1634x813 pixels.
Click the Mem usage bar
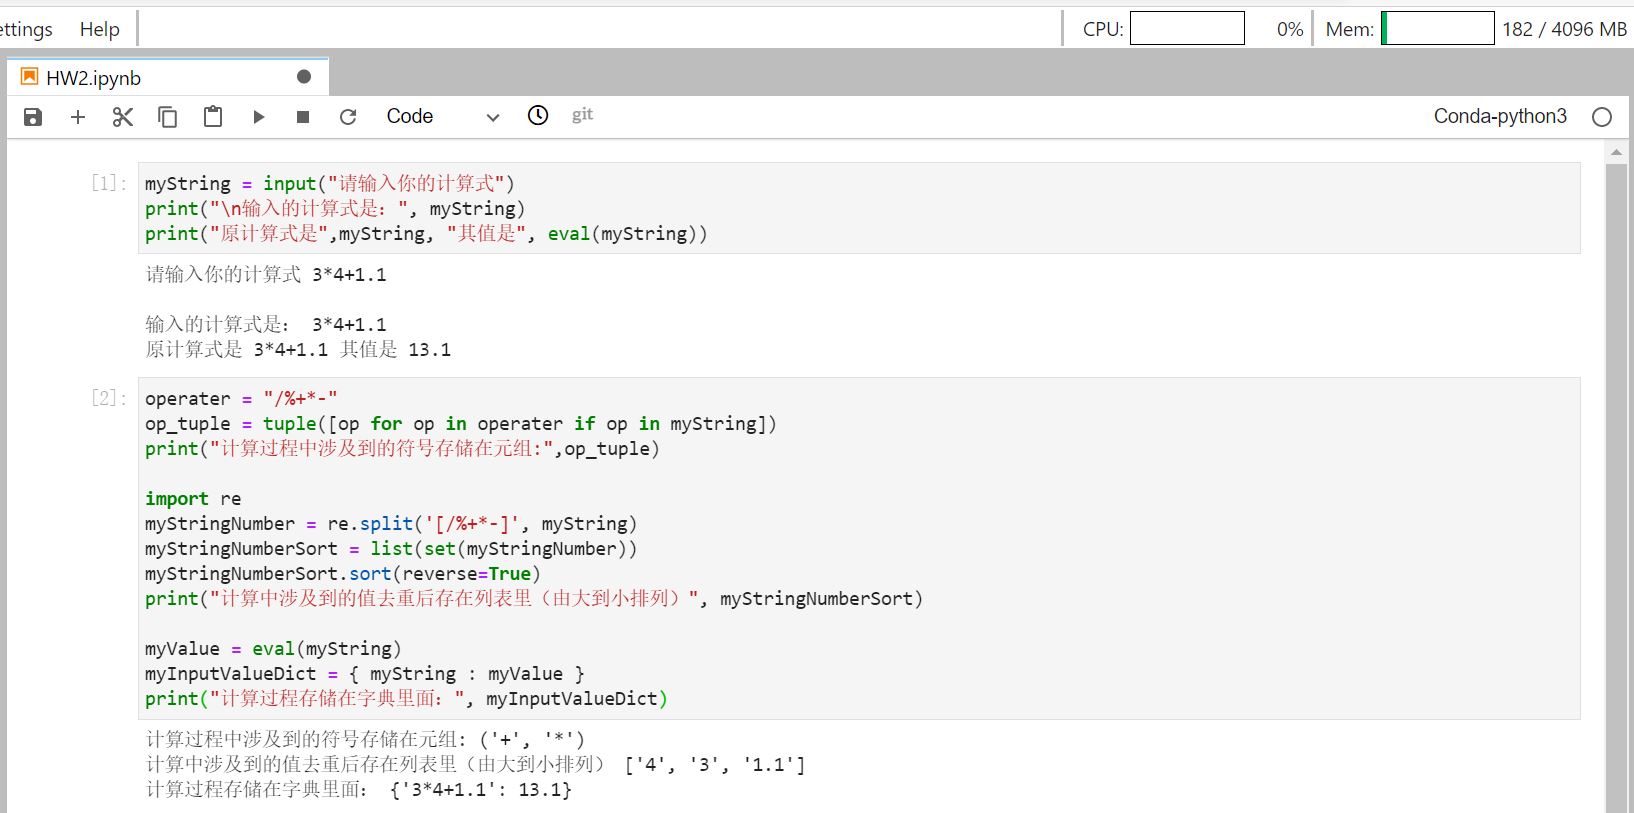pyautogui.click(x=1438, y=28)
